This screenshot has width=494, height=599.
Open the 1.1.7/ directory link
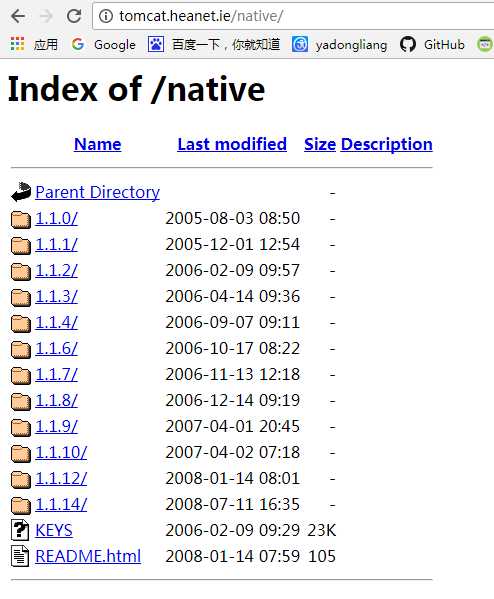(x=57, y=374)
